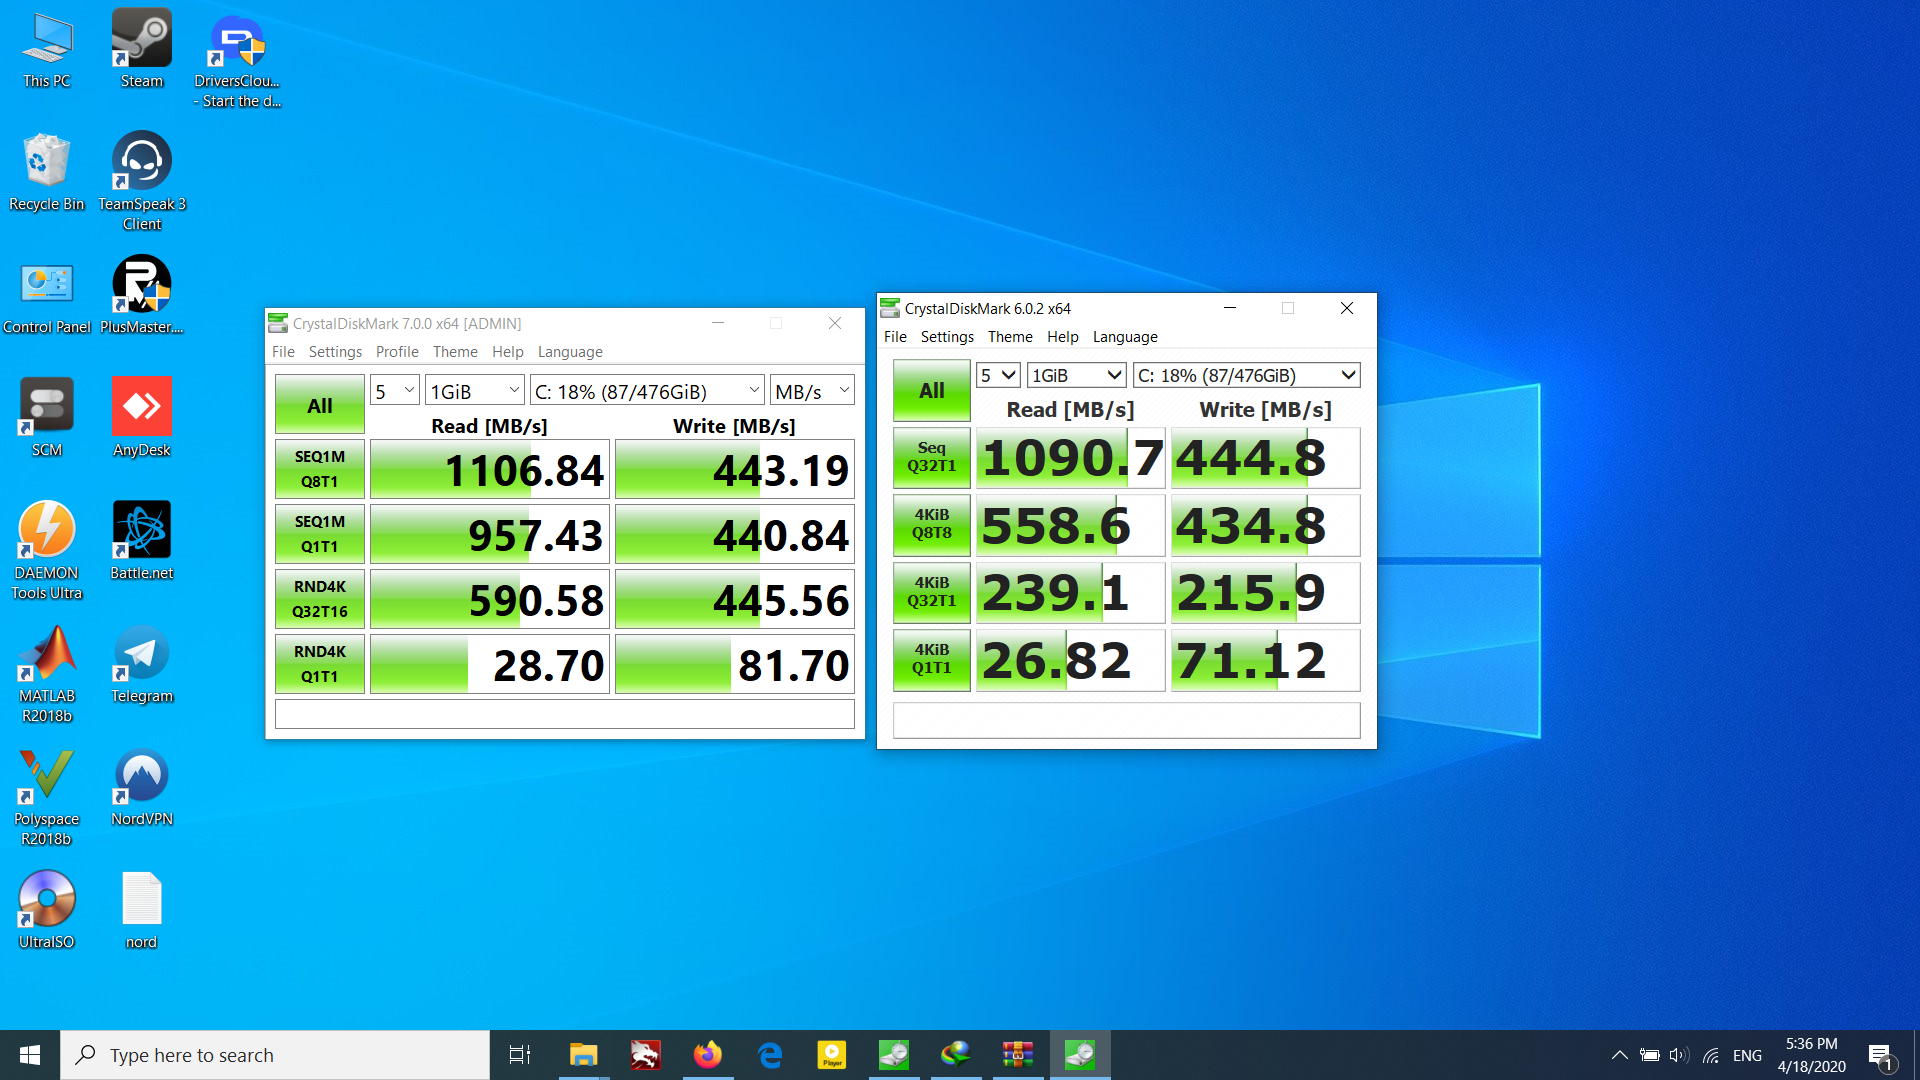Viewport: 1920px width, 1080px height.
Task: Start the RND4K Q32T16 benchmark
Action: click(x=320, y=599)
